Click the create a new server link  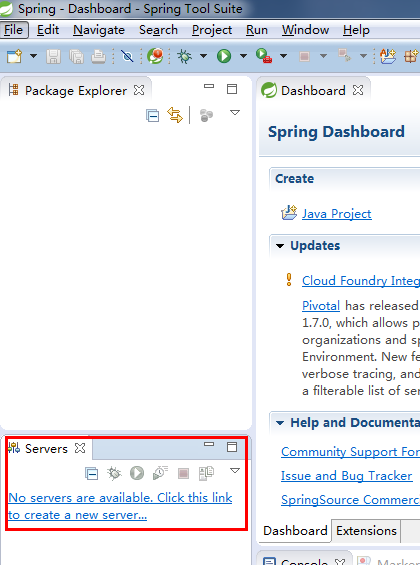(x=120, y=506)
